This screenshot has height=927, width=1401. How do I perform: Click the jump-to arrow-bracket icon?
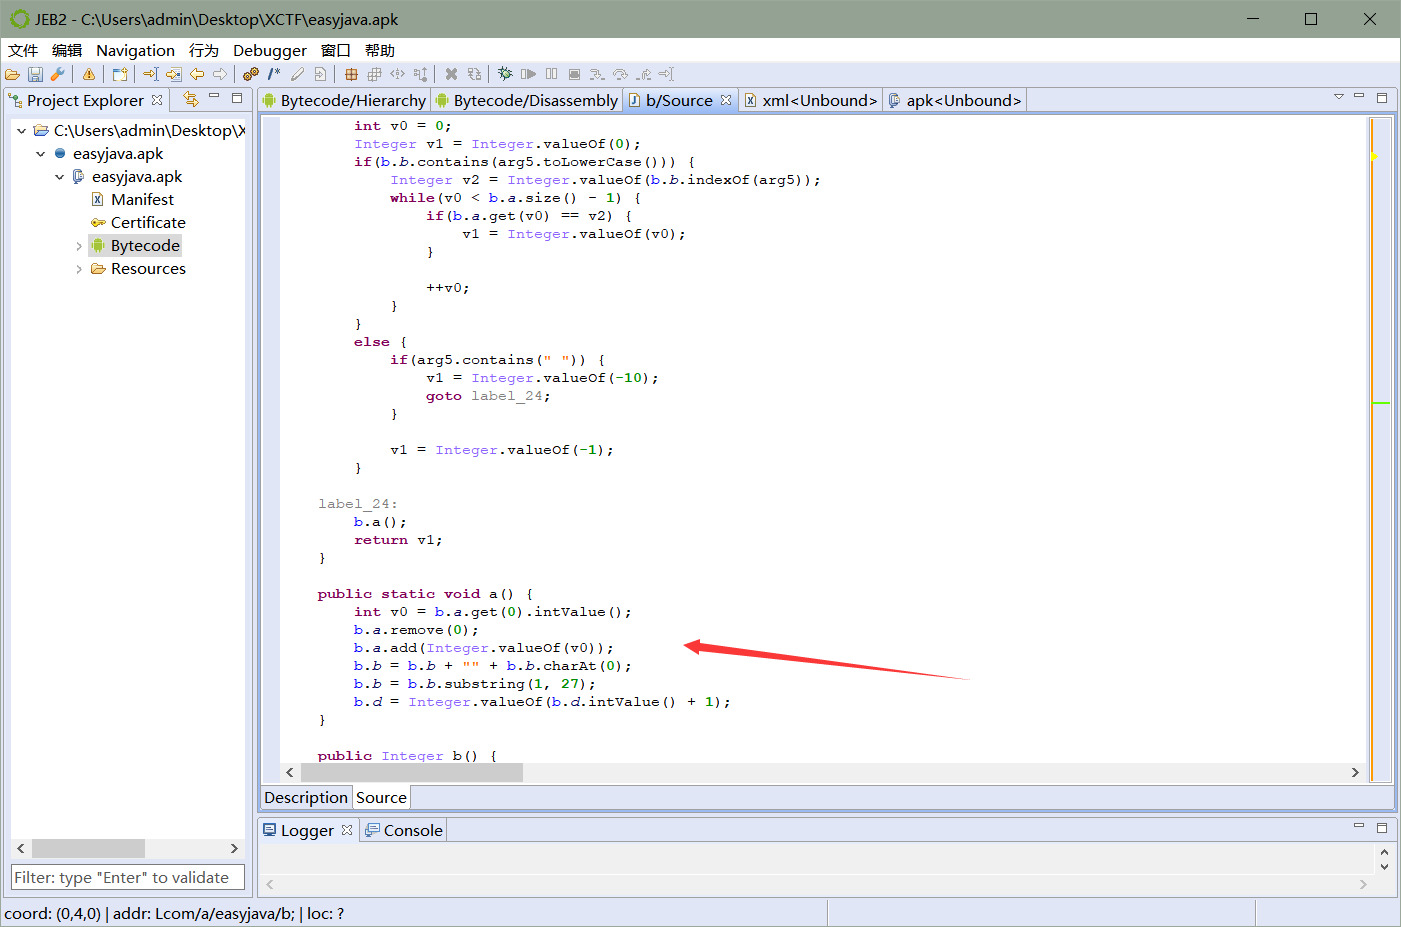click(x=150, y=74)
